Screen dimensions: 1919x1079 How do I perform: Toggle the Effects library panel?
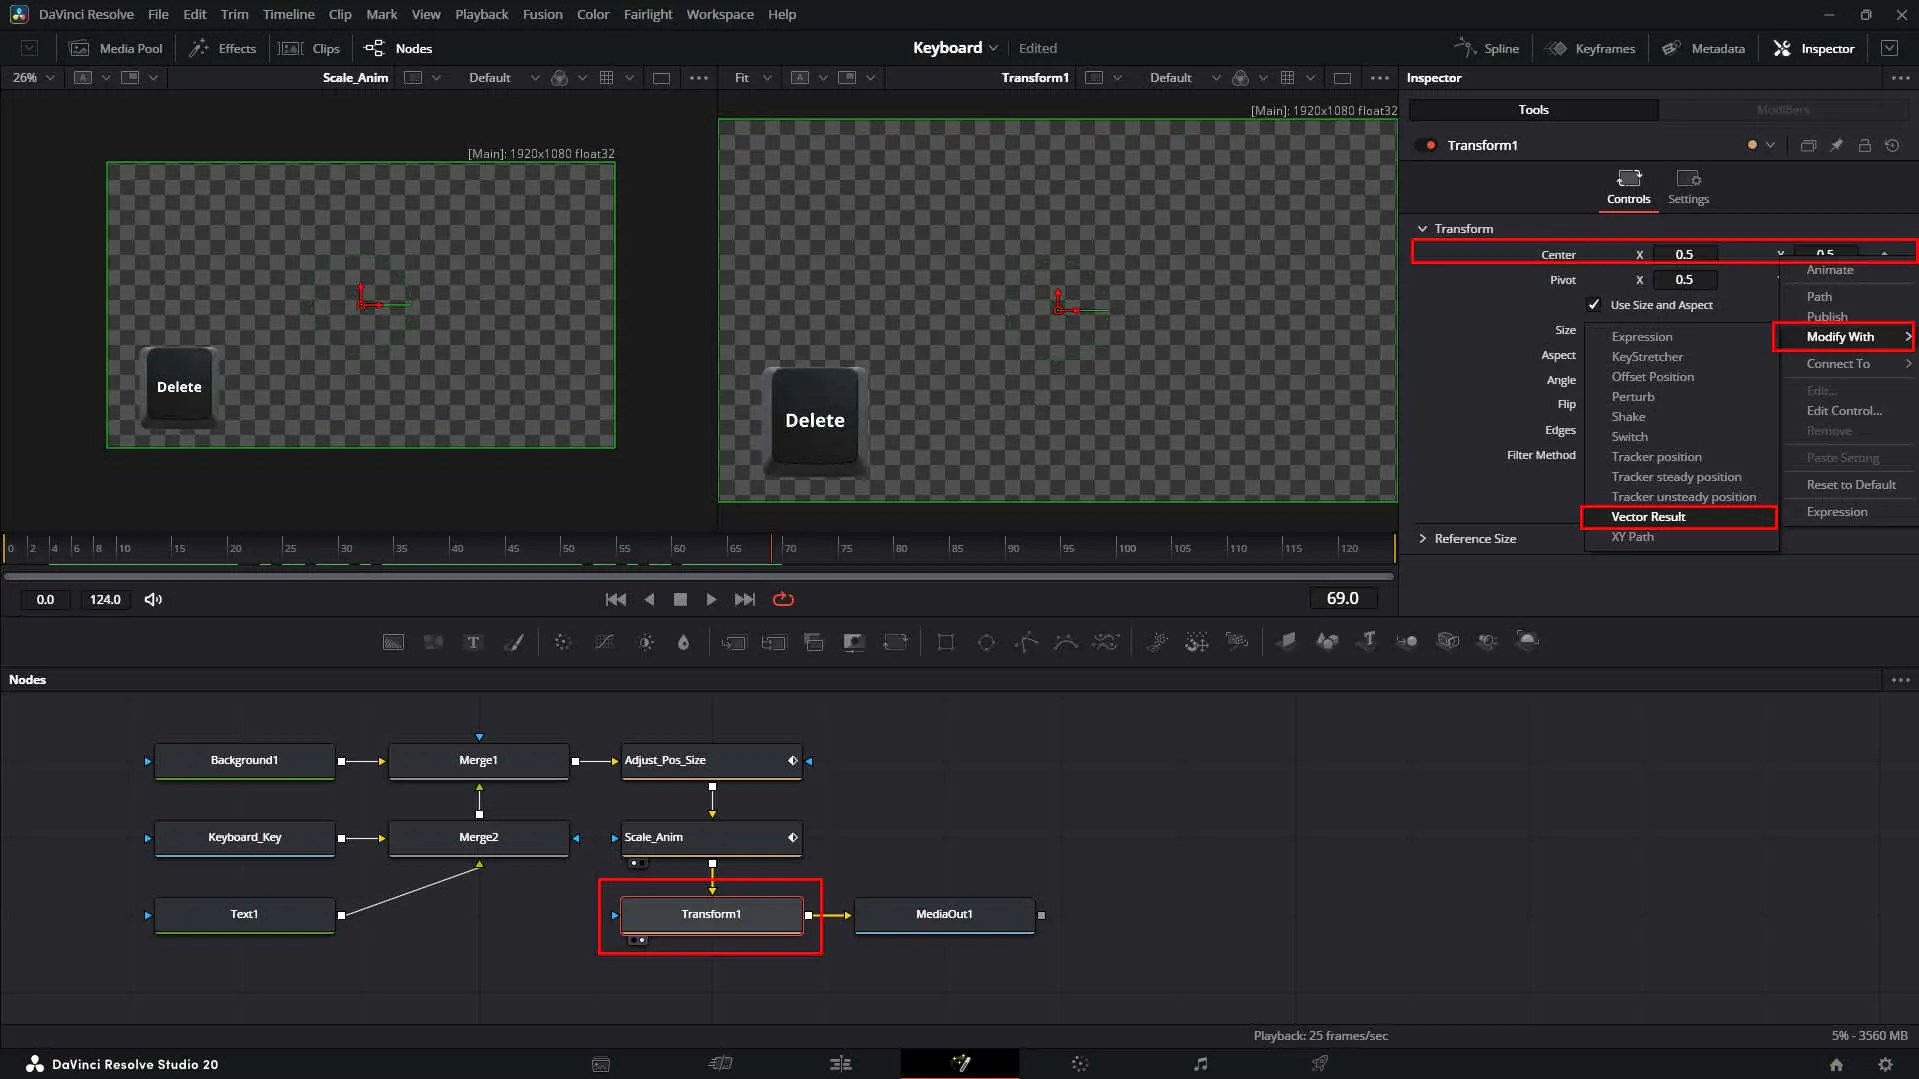click(x=223, y=48)
